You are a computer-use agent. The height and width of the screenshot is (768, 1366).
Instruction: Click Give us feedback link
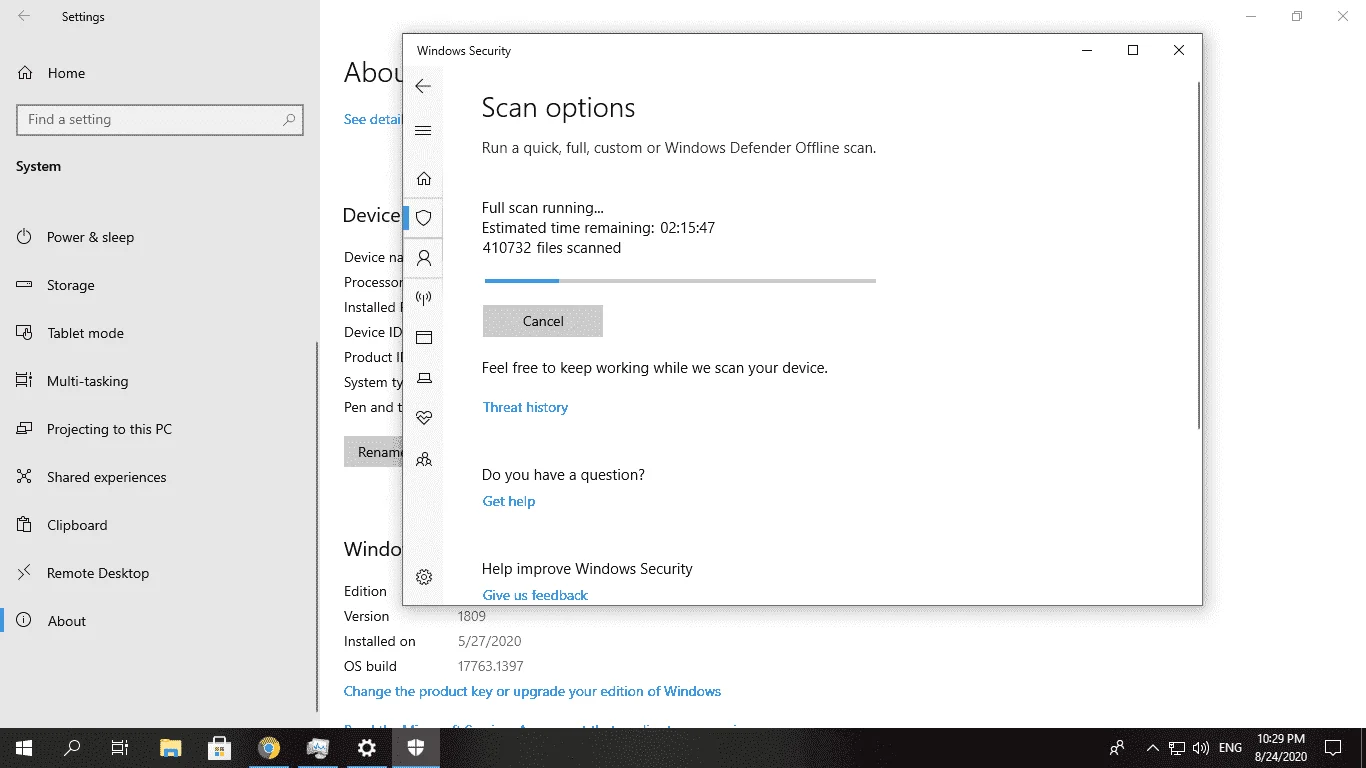(535, 595)
